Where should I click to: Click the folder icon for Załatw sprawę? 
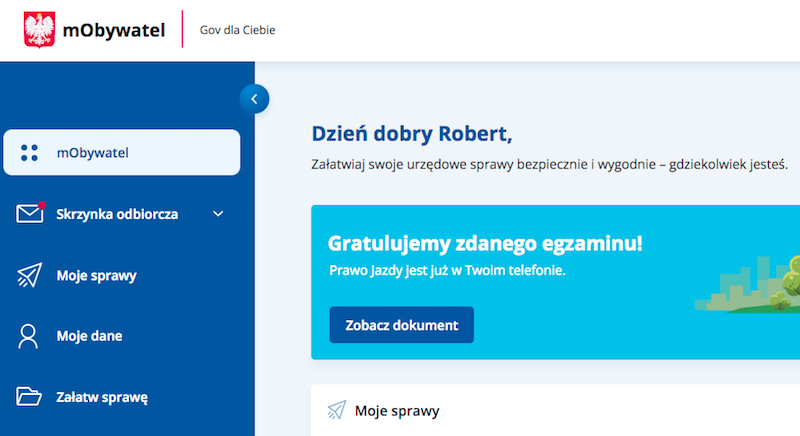click(x=29, y=397)
